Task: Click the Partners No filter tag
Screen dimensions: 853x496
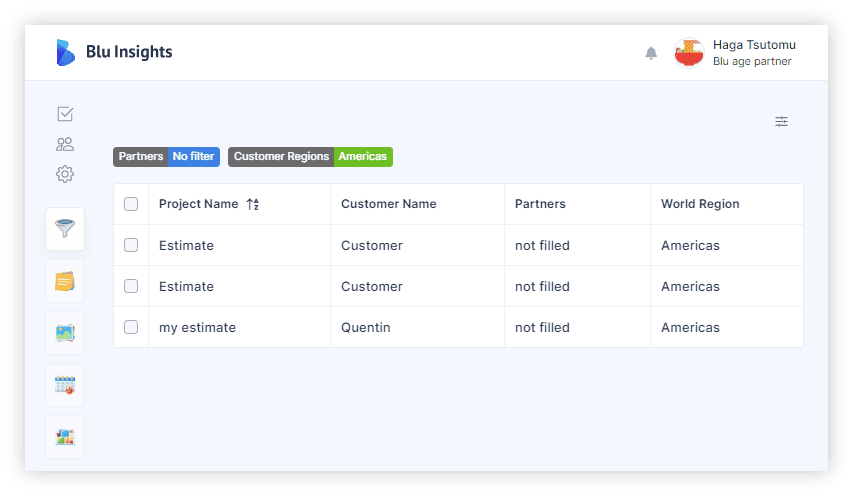Action: 166,157
